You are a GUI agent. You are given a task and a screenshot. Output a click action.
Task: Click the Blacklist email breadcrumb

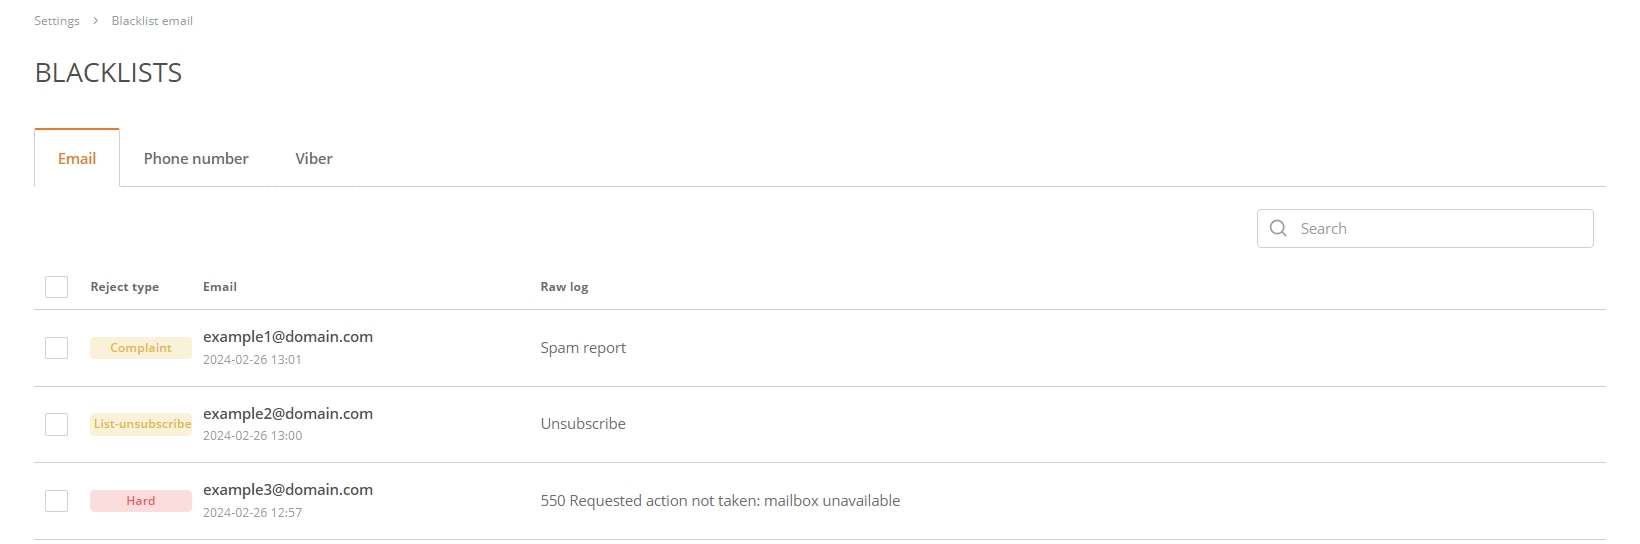(x=152, y=20)
